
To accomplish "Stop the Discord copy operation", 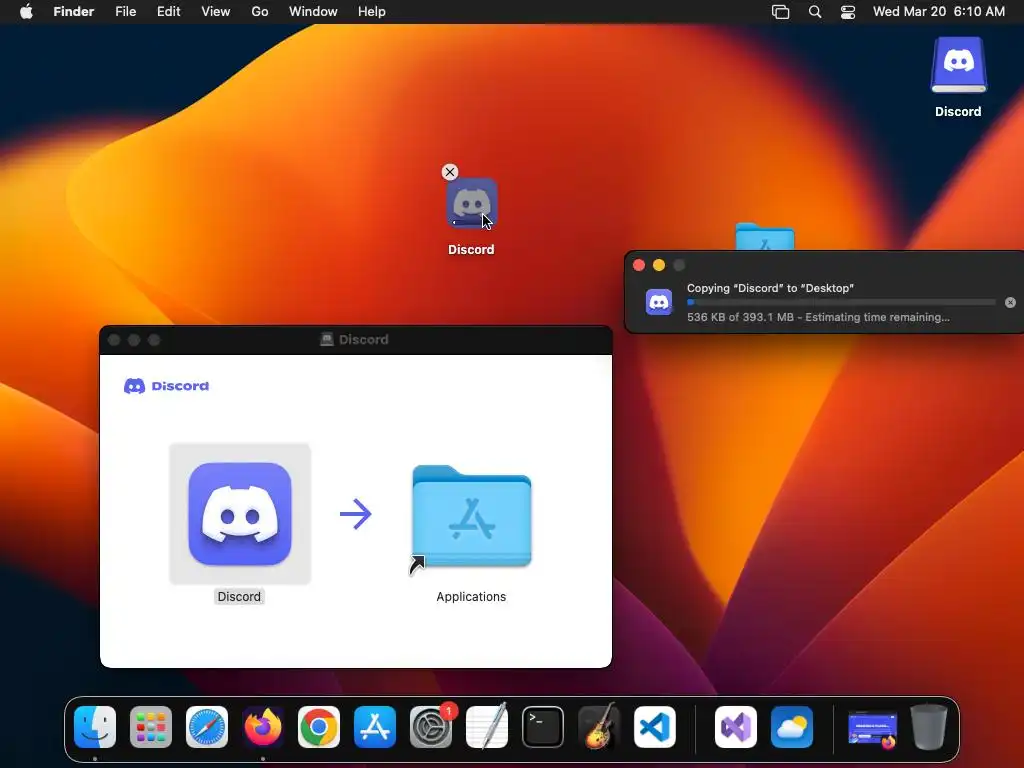I will click(x=1010, y=302).
